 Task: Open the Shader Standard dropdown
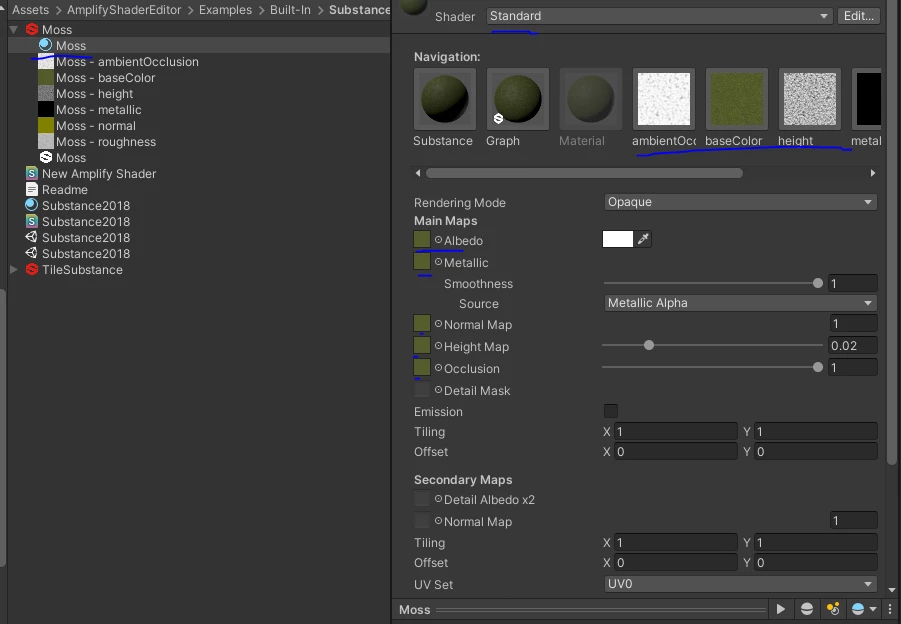click(x=660, y=16)
